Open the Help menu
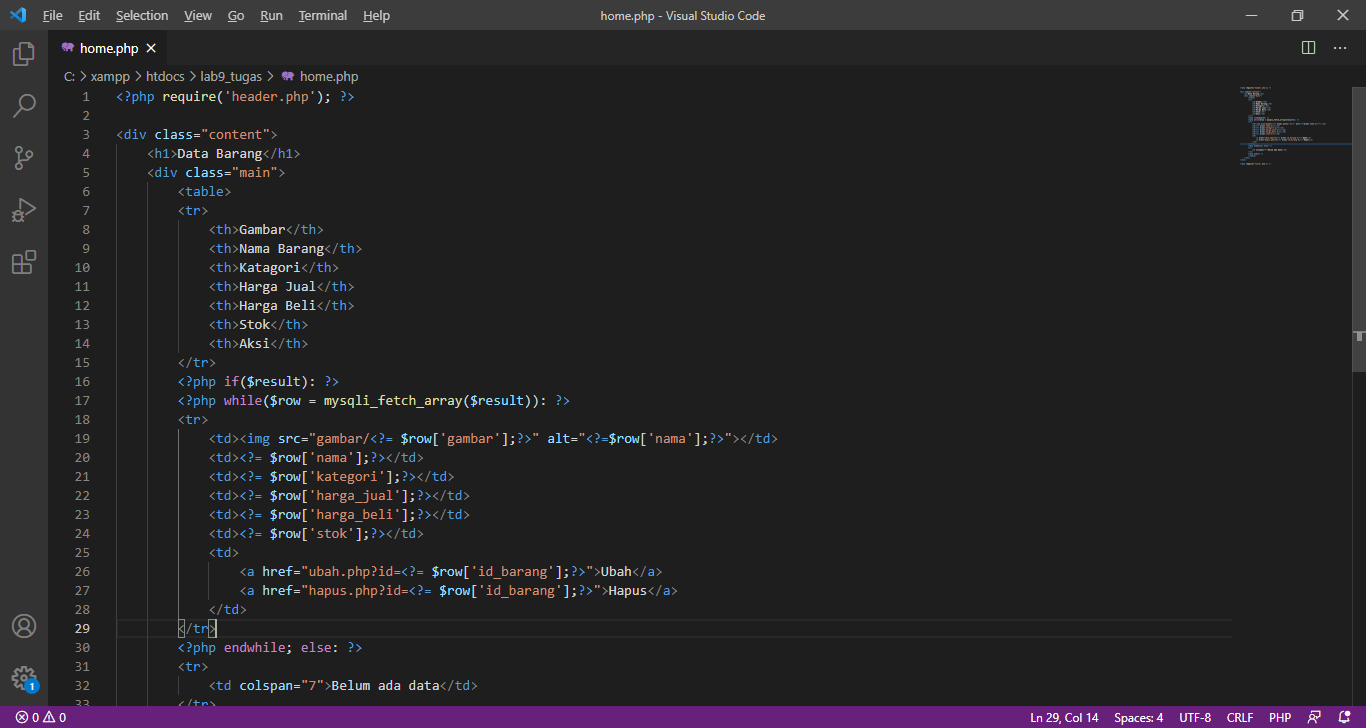 (377, 15)
